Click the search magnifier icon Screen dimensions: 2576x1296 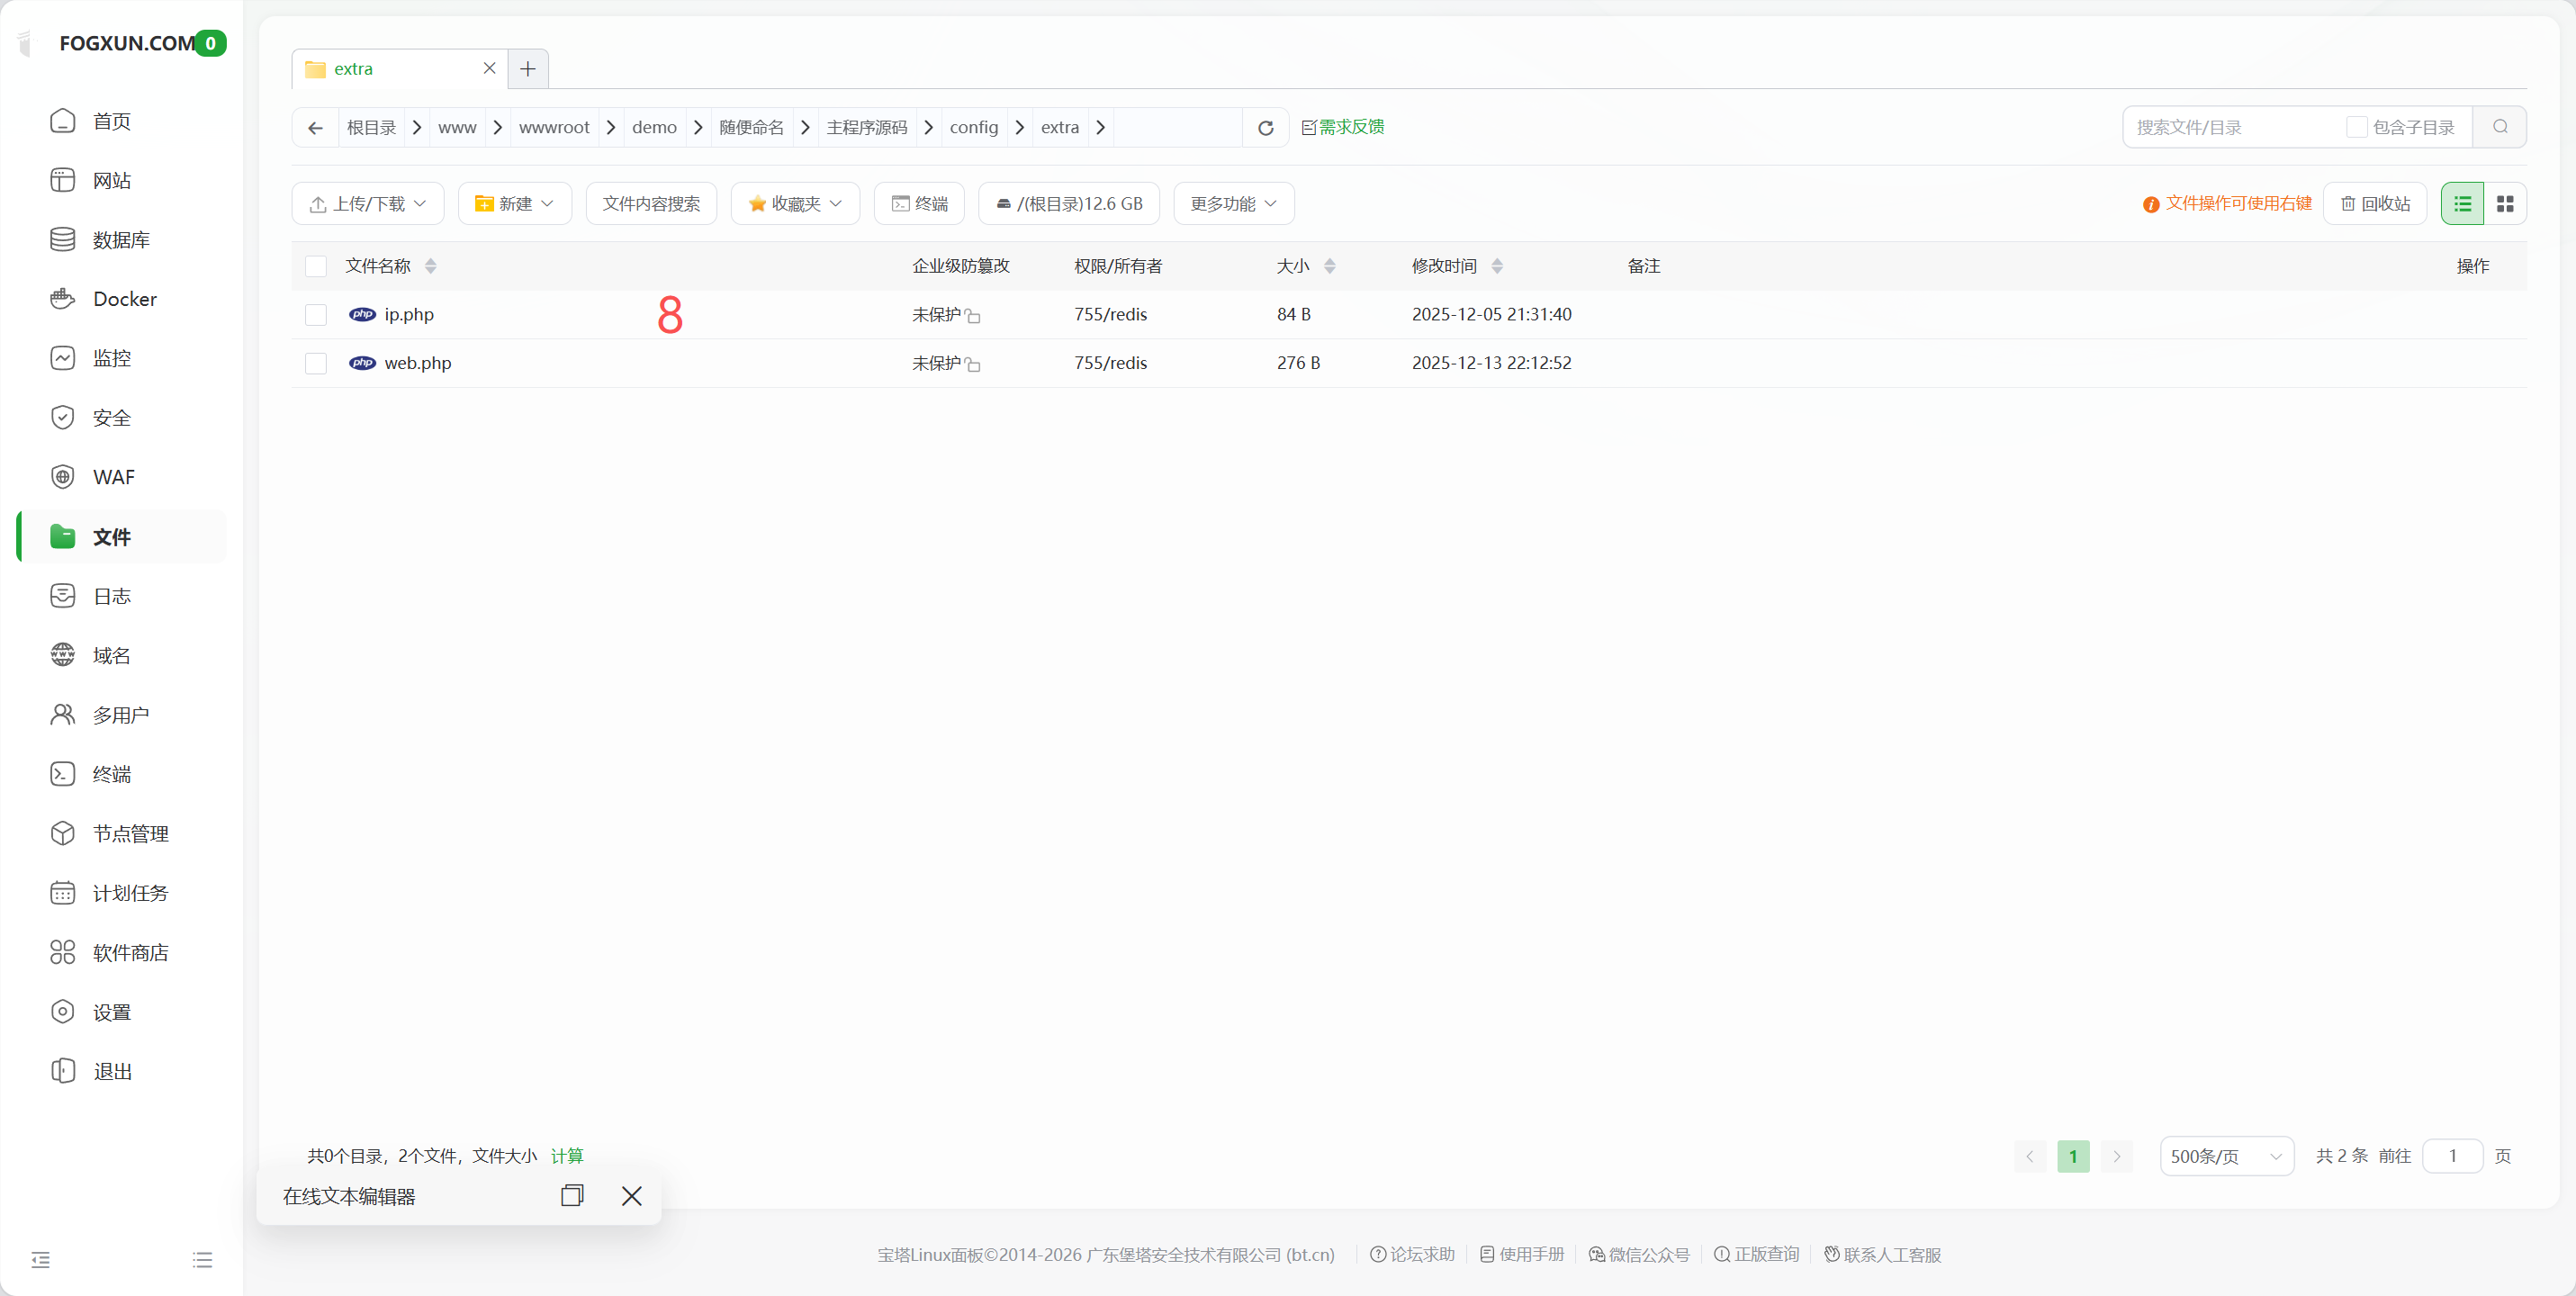pos(2499,127)
